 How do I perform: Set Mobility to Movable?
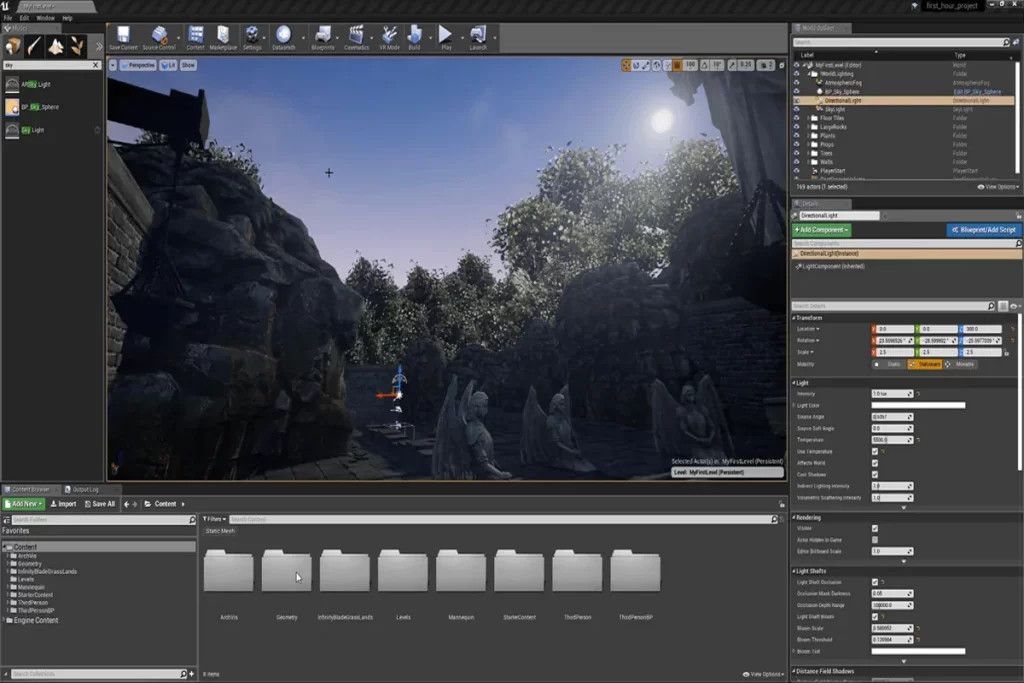(961, 364)
